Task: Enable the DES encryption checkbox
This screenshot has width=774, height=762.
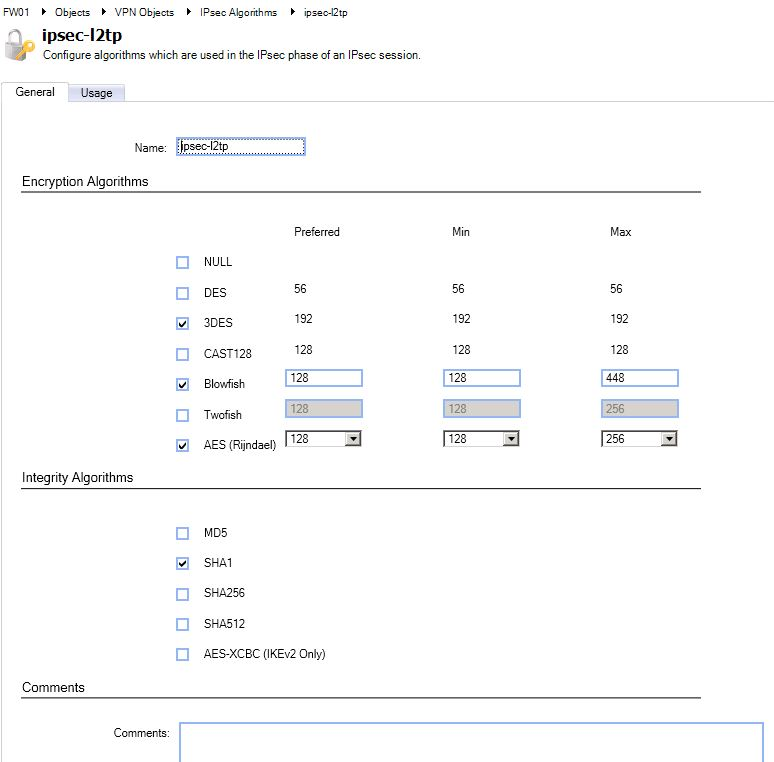Action: click(x=182, y=293)
